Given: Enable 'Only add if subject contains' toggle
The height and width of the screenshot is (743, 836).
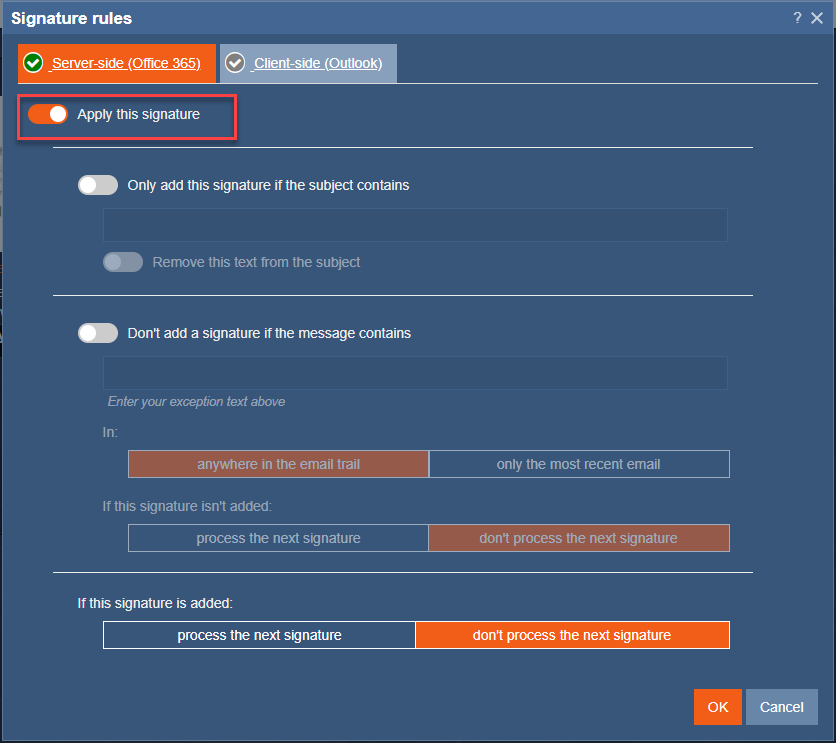Looking at the screenshot, I should (98, 185).
